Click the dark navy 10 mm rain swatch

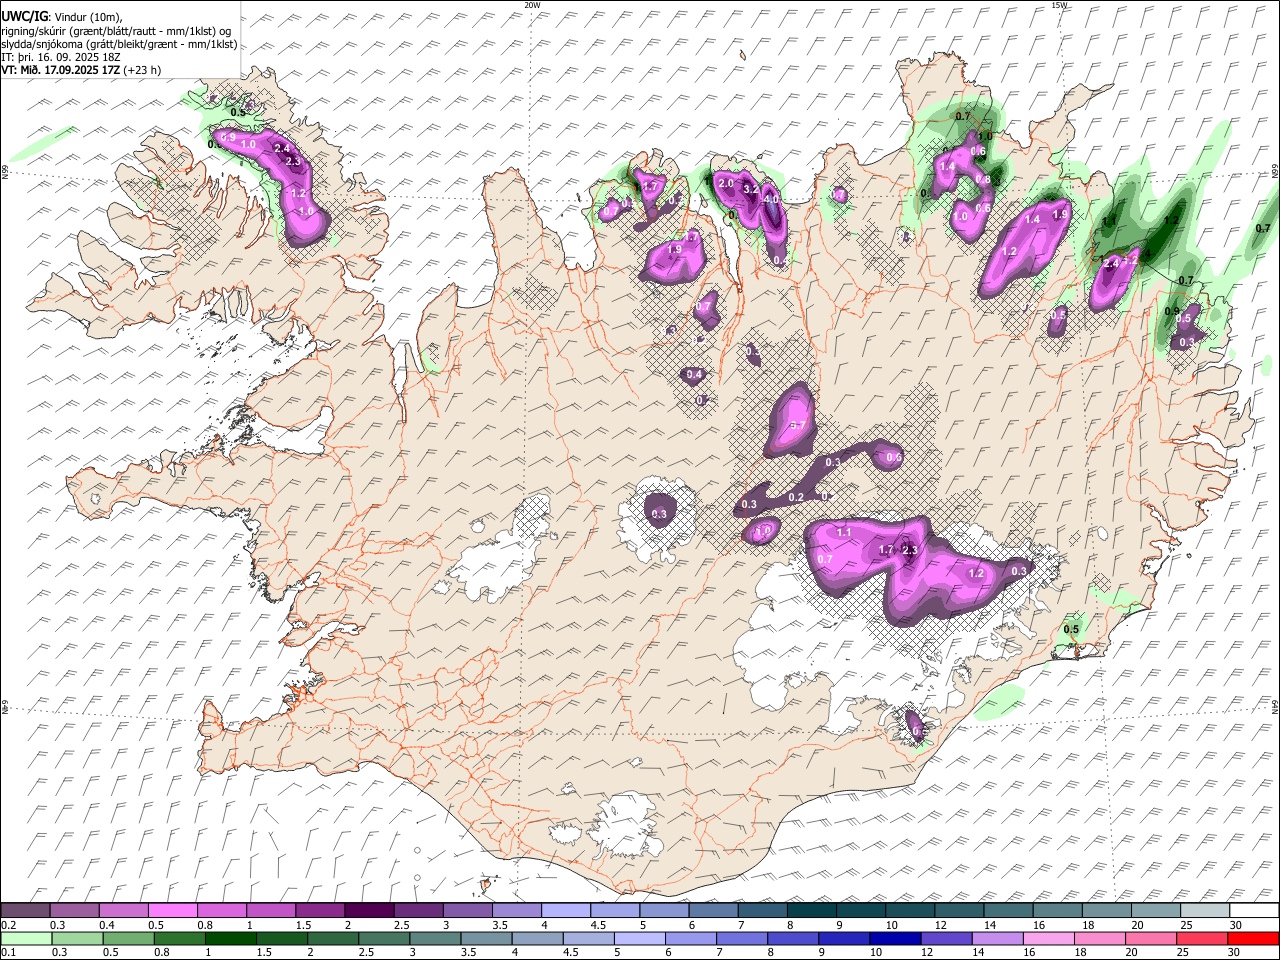click(x=894, y=939)
